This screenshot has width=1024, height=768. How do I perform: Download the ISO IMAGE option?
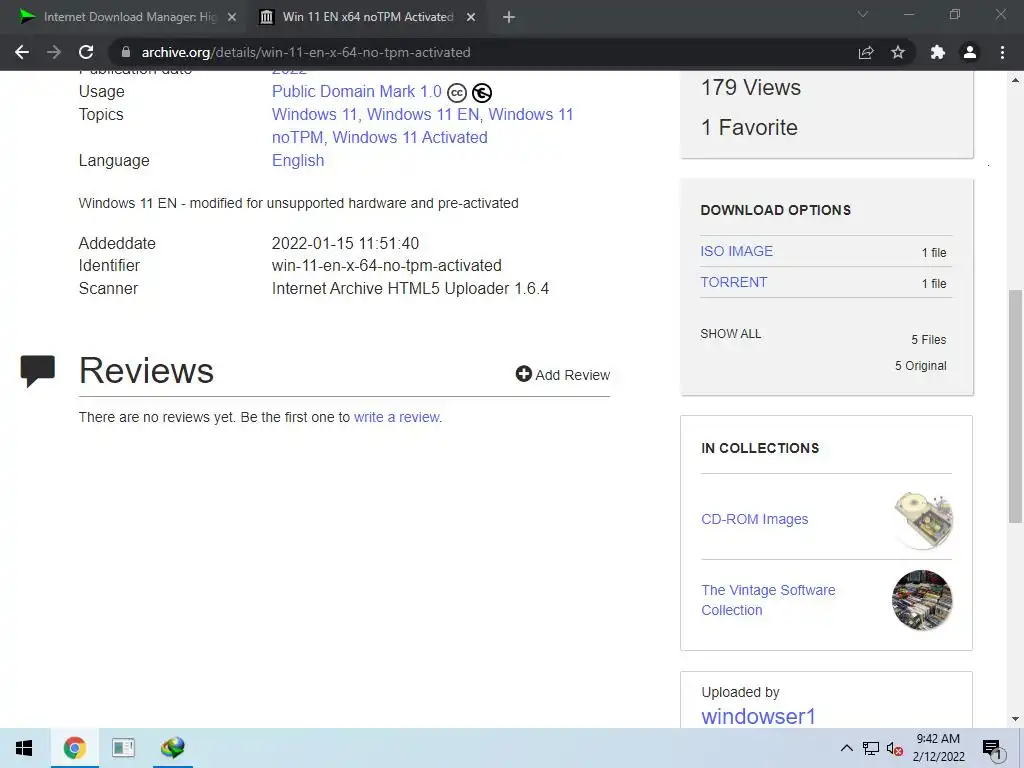click(x=737, y=251)
